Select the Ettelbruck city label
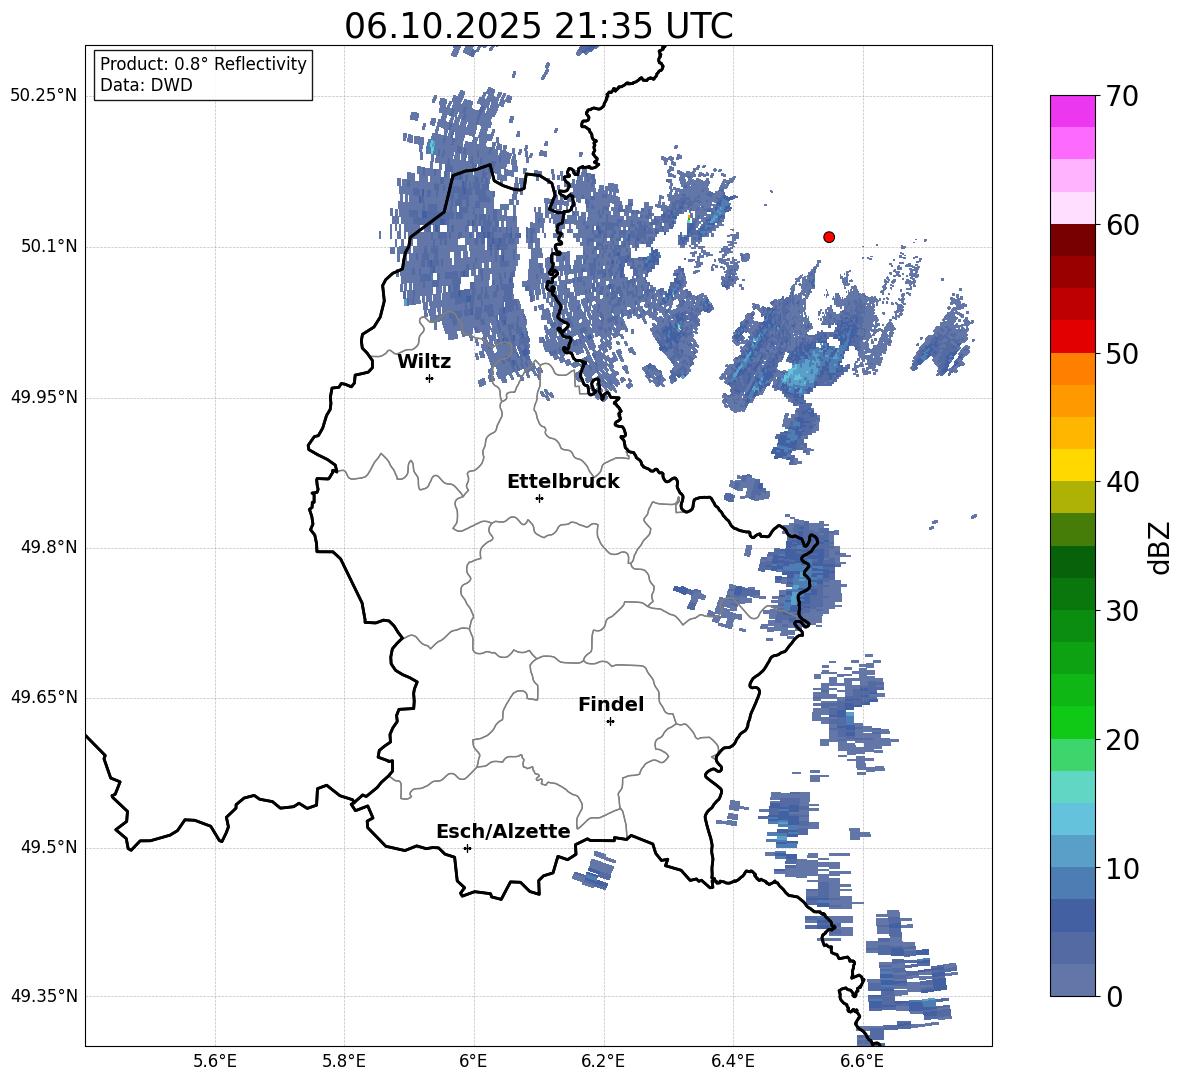Viewport: 1184px width, 1081px height. coord(563,482)
